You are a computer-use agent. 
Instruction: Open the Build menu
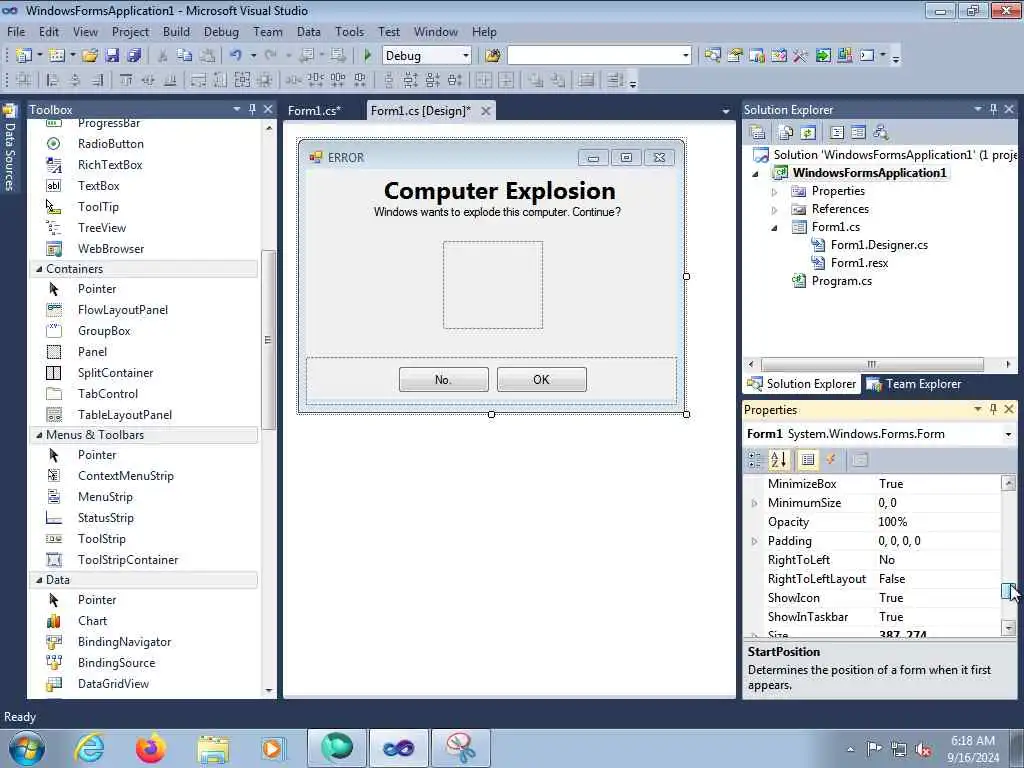point(176,31)
